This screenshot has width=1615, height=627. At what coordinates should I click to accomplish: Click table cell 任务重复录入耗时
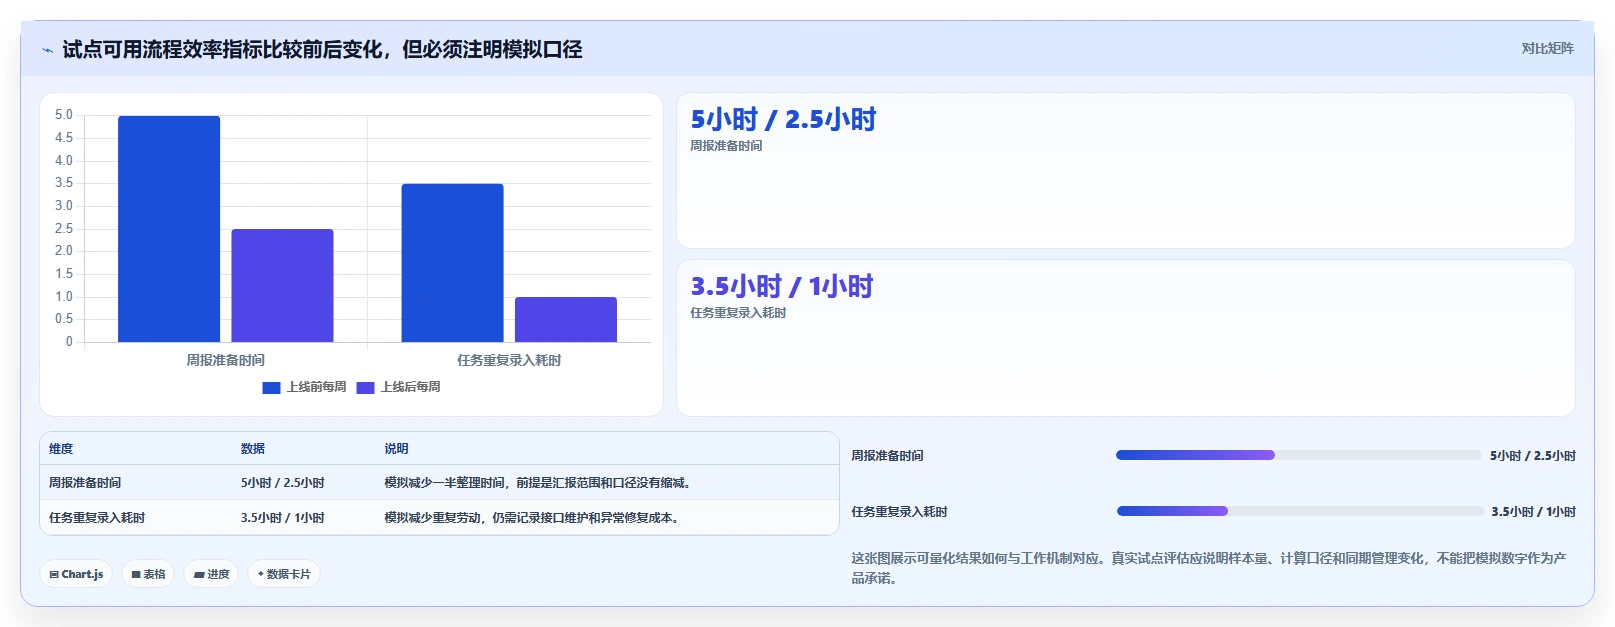pos(97,518)
